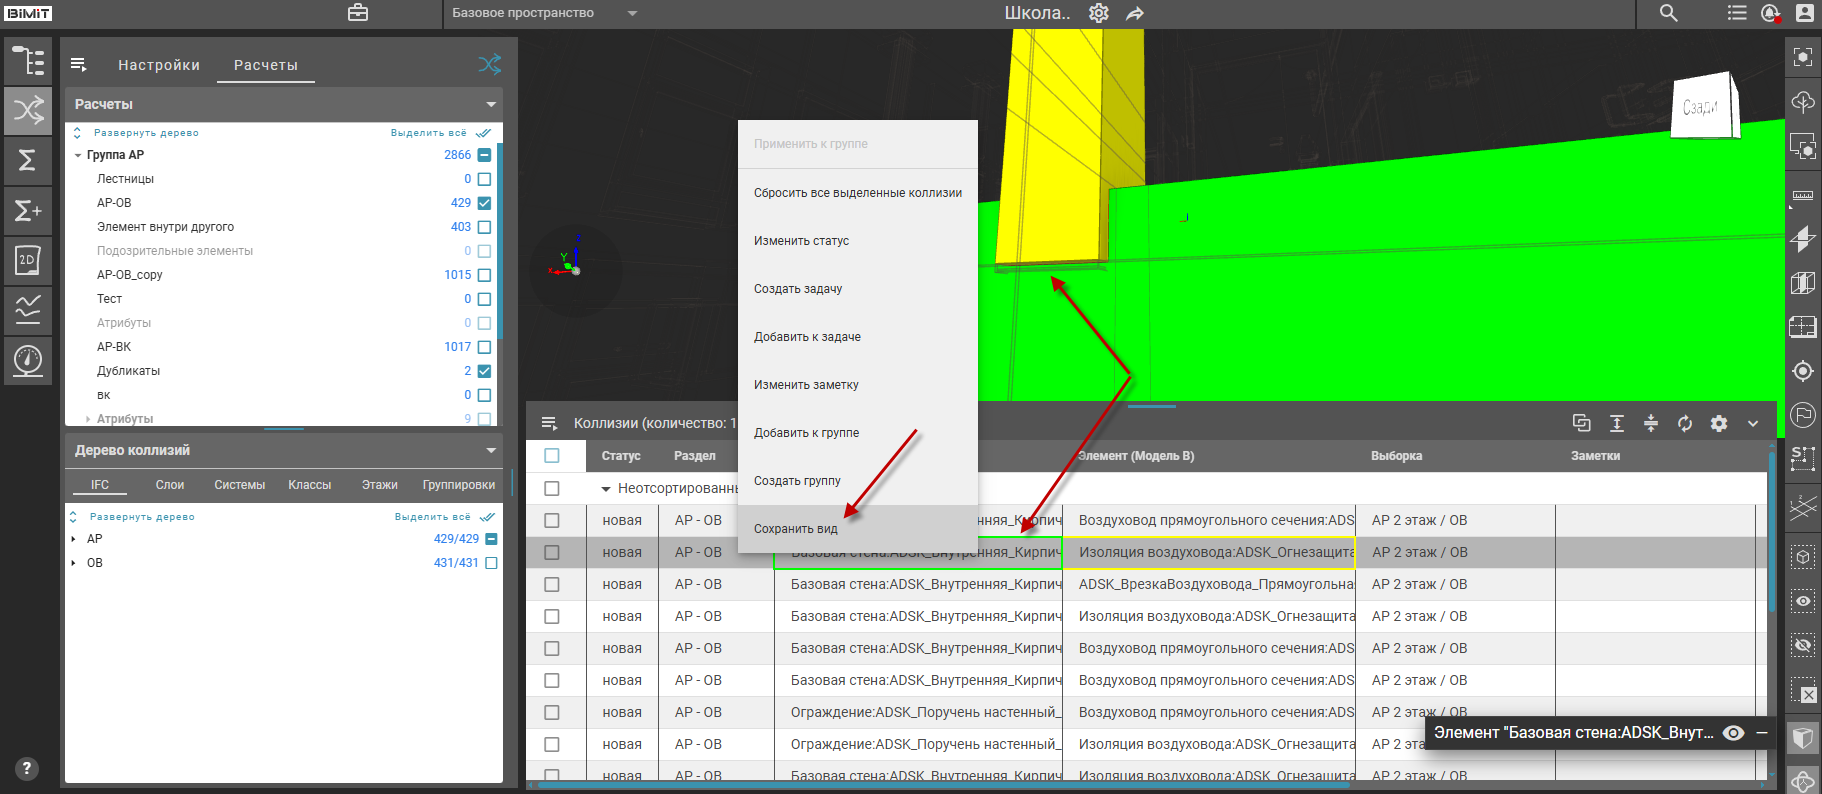Open the help question mark icon

(27, 768)
